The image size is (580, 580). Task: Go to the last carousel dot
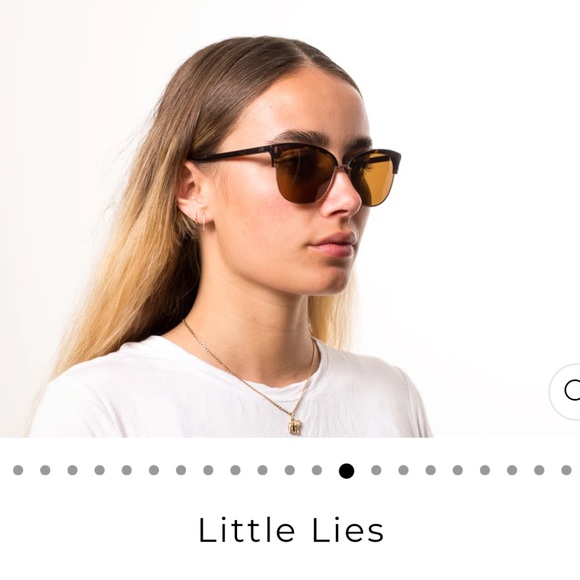566,470
